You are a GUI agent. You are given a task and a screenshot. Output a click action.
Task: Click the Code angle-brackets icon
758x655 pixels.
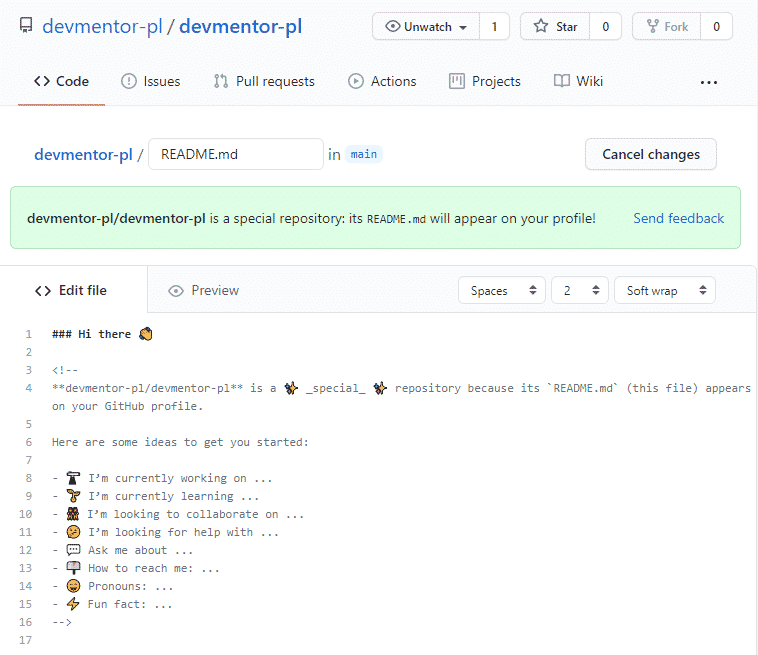click(x=42, y=81)
